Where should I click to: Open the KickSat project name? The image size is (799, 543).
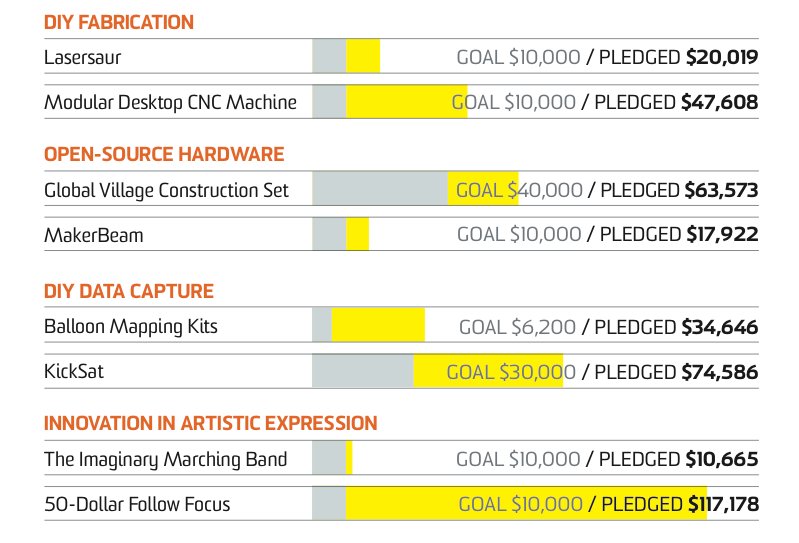(74, 372)
